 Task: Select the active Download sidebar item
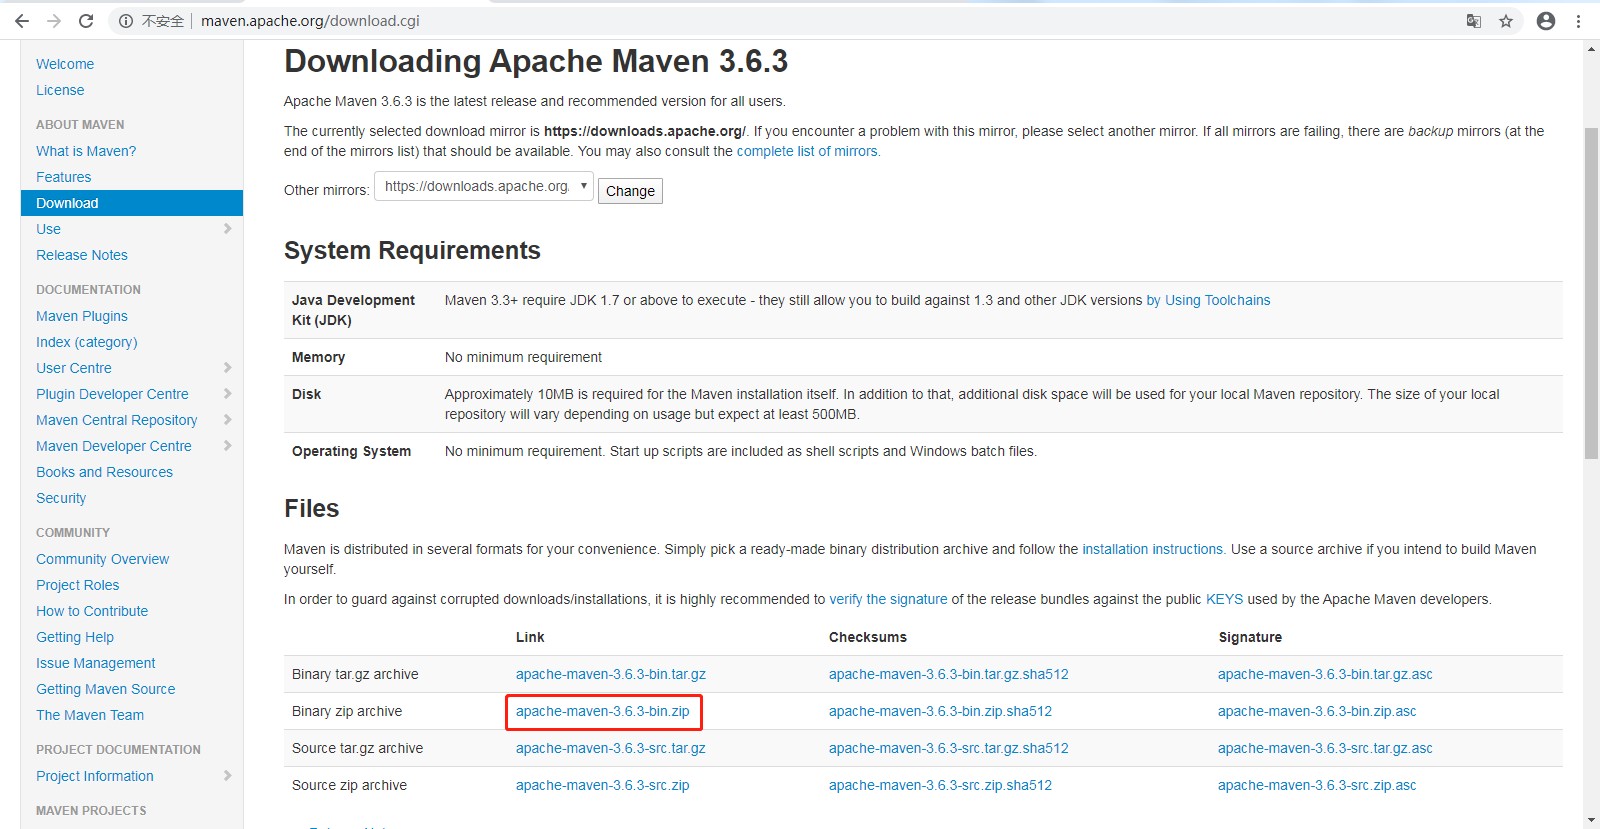[x=132, y=203]
